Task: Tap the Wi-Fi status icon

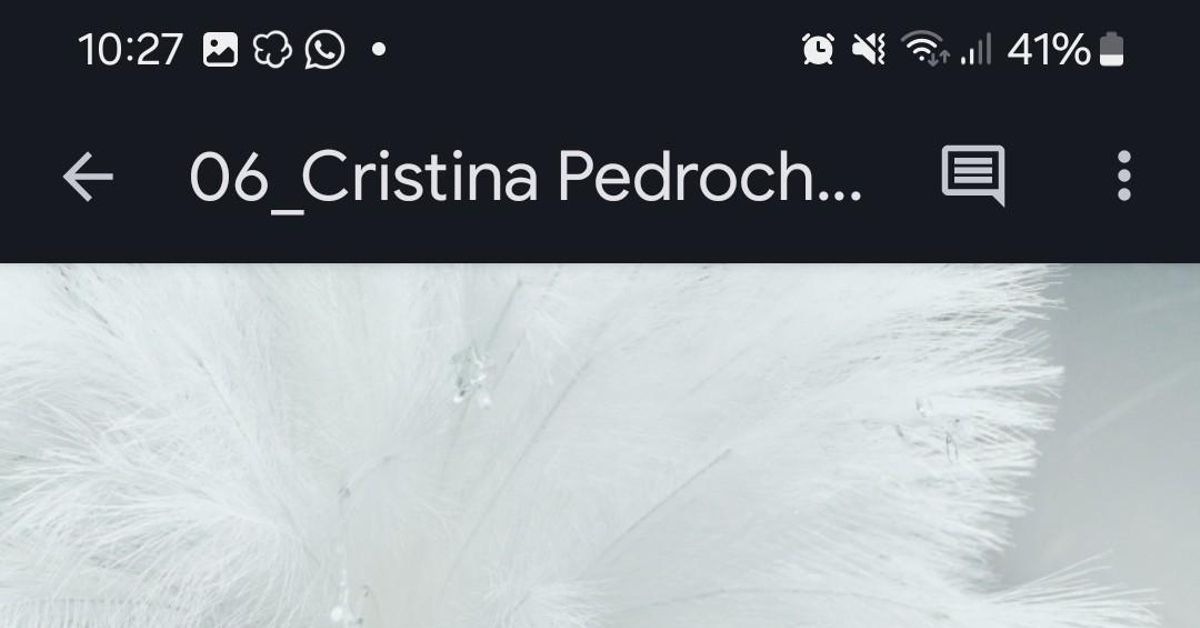Action: click(x=925, y=49)
